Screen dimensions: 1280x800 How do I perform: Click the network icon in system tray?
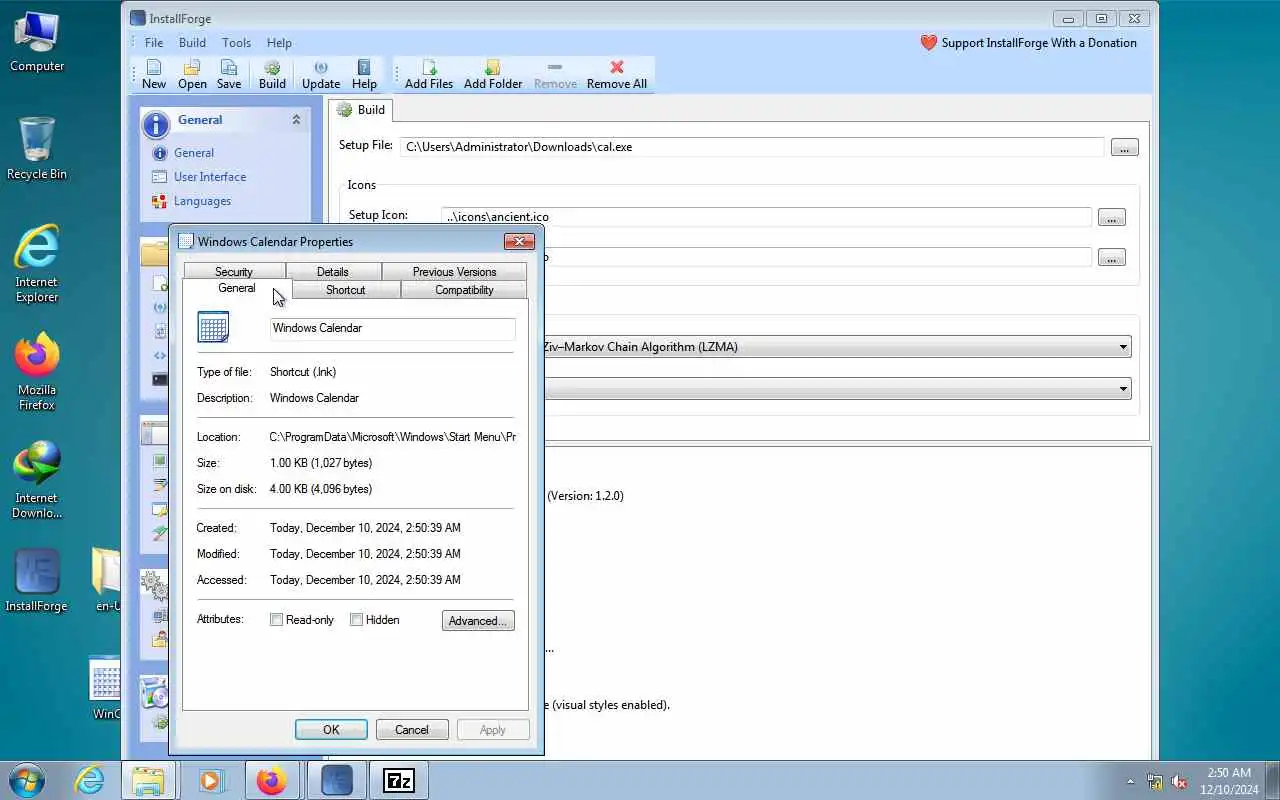pos(1155,781)
